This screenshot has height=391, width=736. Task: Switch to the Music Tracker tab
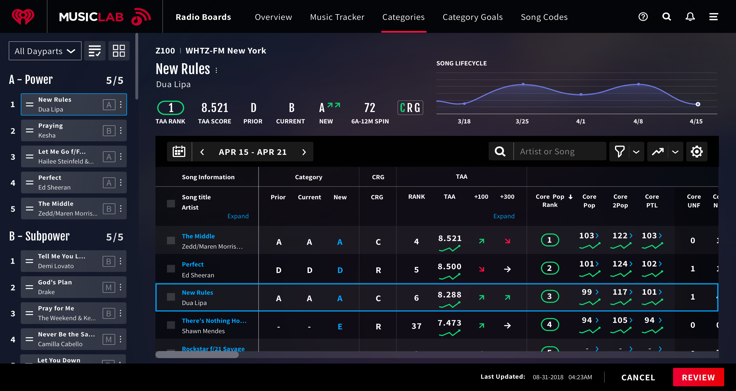pos(337,17)
